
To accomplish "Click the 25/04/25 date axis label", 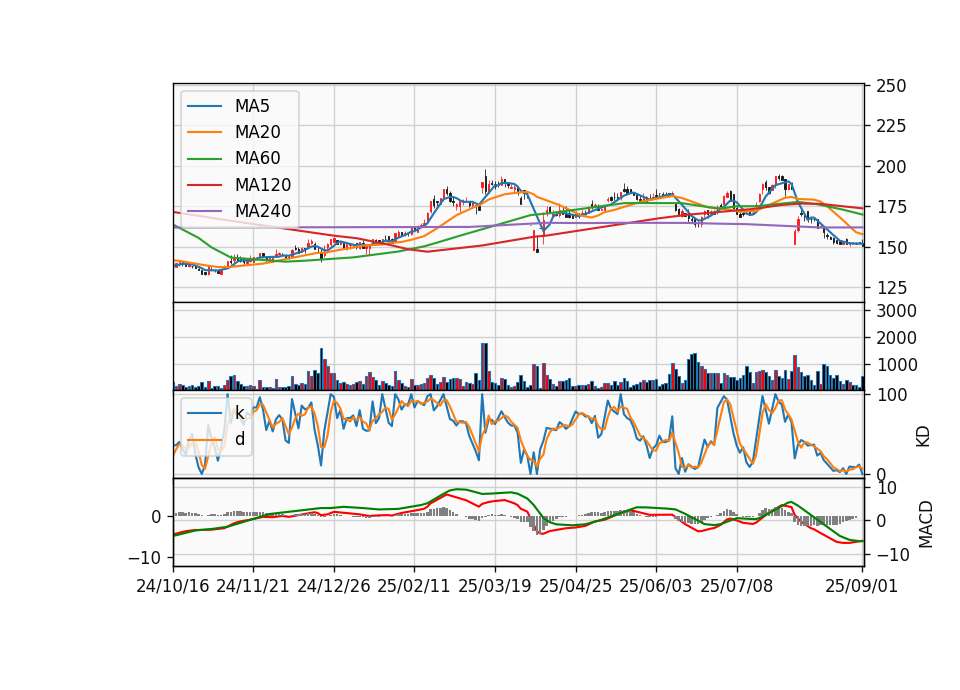I will click(x=576, y=586).
